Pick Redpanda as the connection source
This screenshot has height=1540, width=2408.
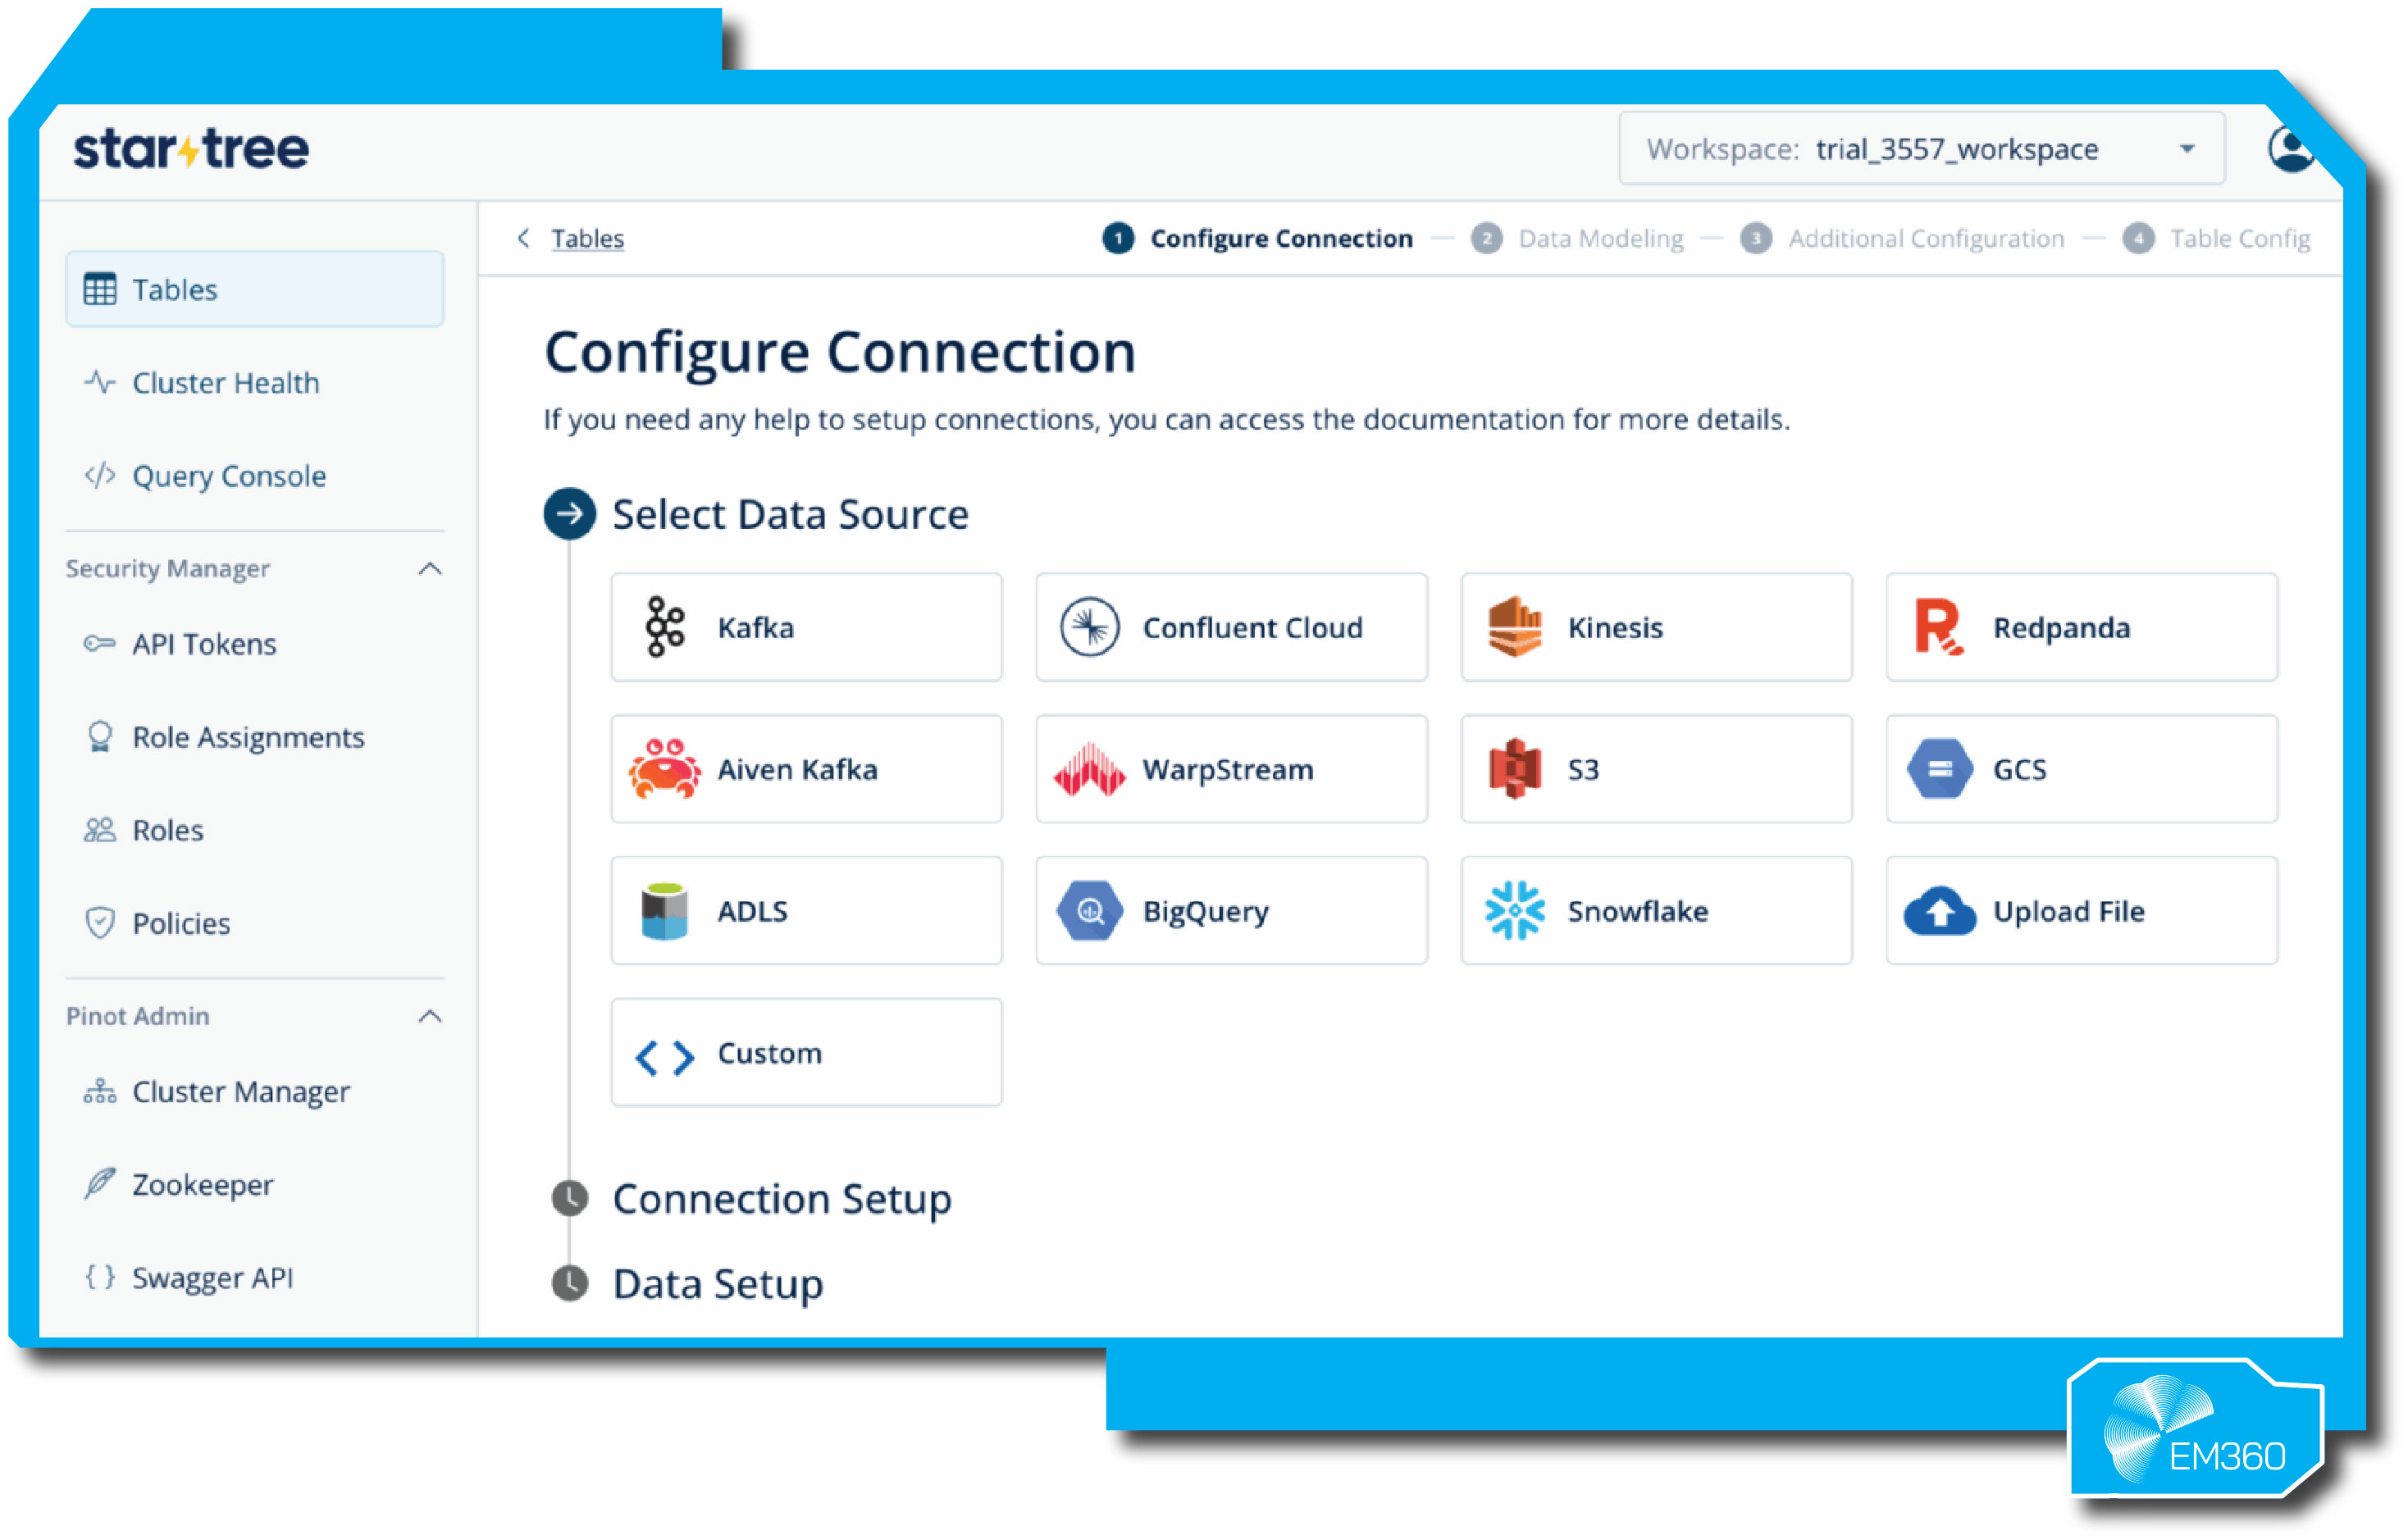2080,627
